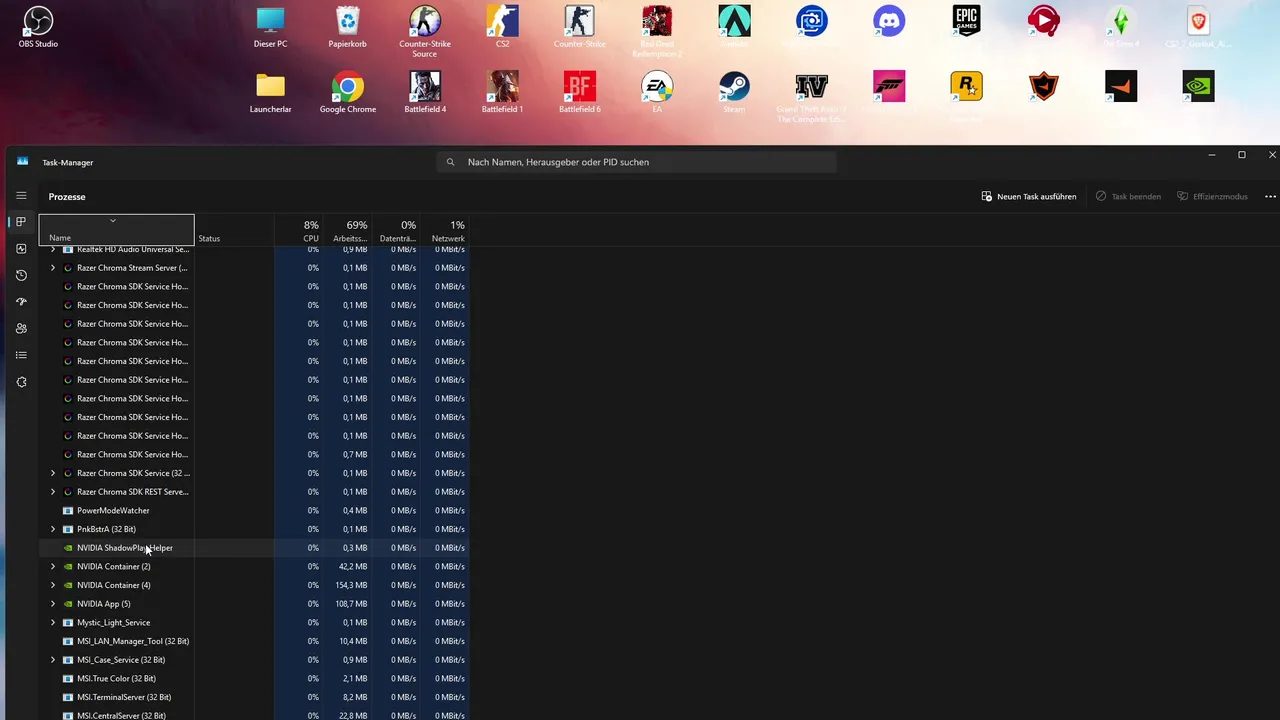Image resolution: width=1280 pixels, height=720 pixels.
Task: Select the MSI_LAN_Manager_Tool (32 Bit) row
Action: [254, 641]
